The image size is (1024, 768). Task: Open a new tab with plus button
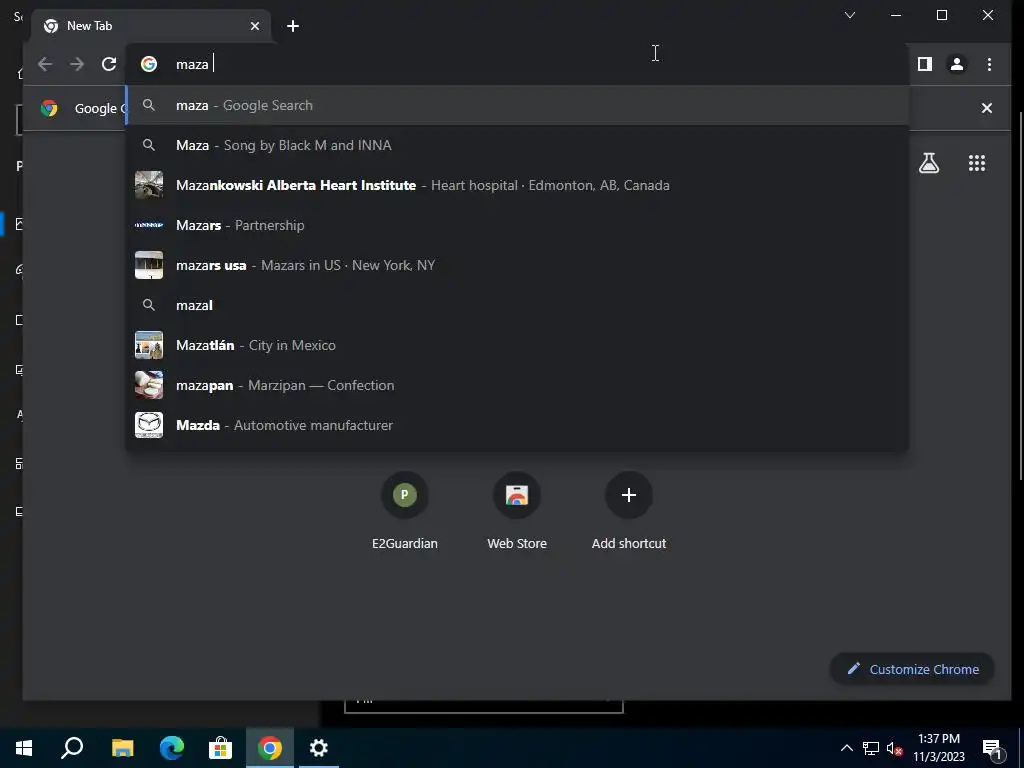(293, 26)
